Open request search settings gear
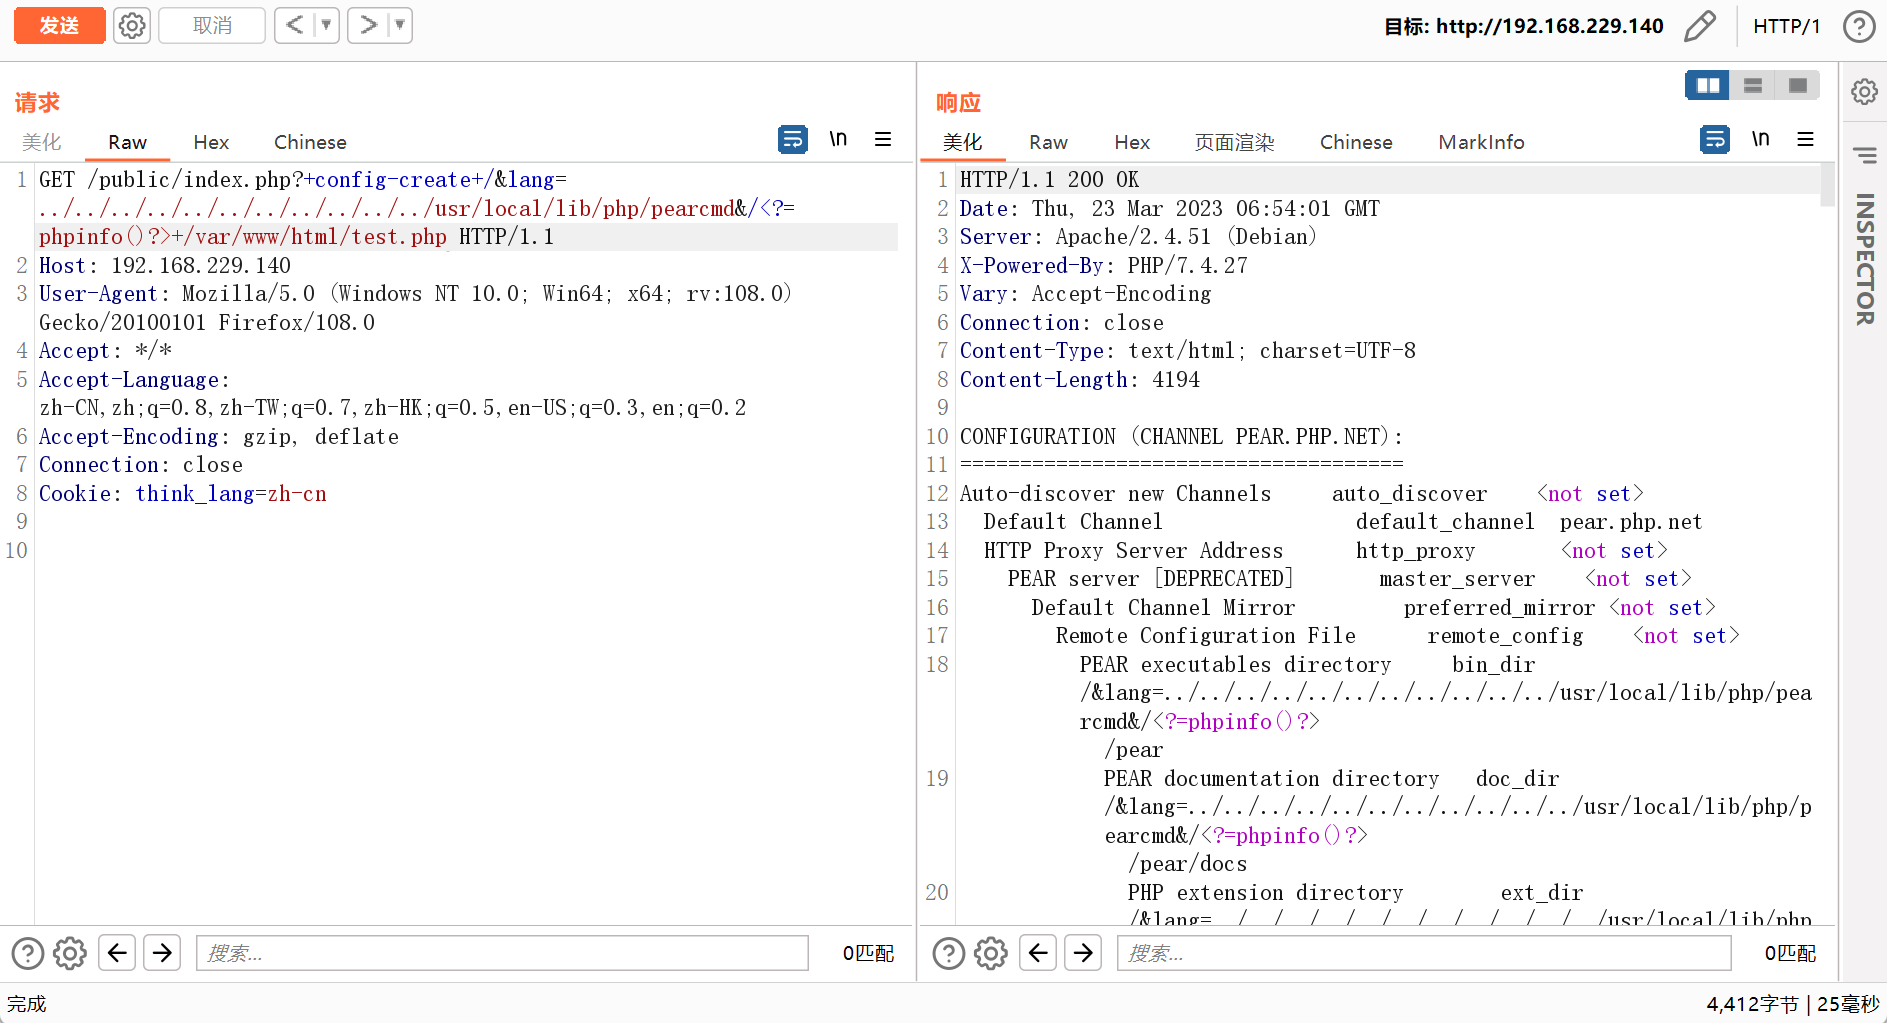 (70, 953)
